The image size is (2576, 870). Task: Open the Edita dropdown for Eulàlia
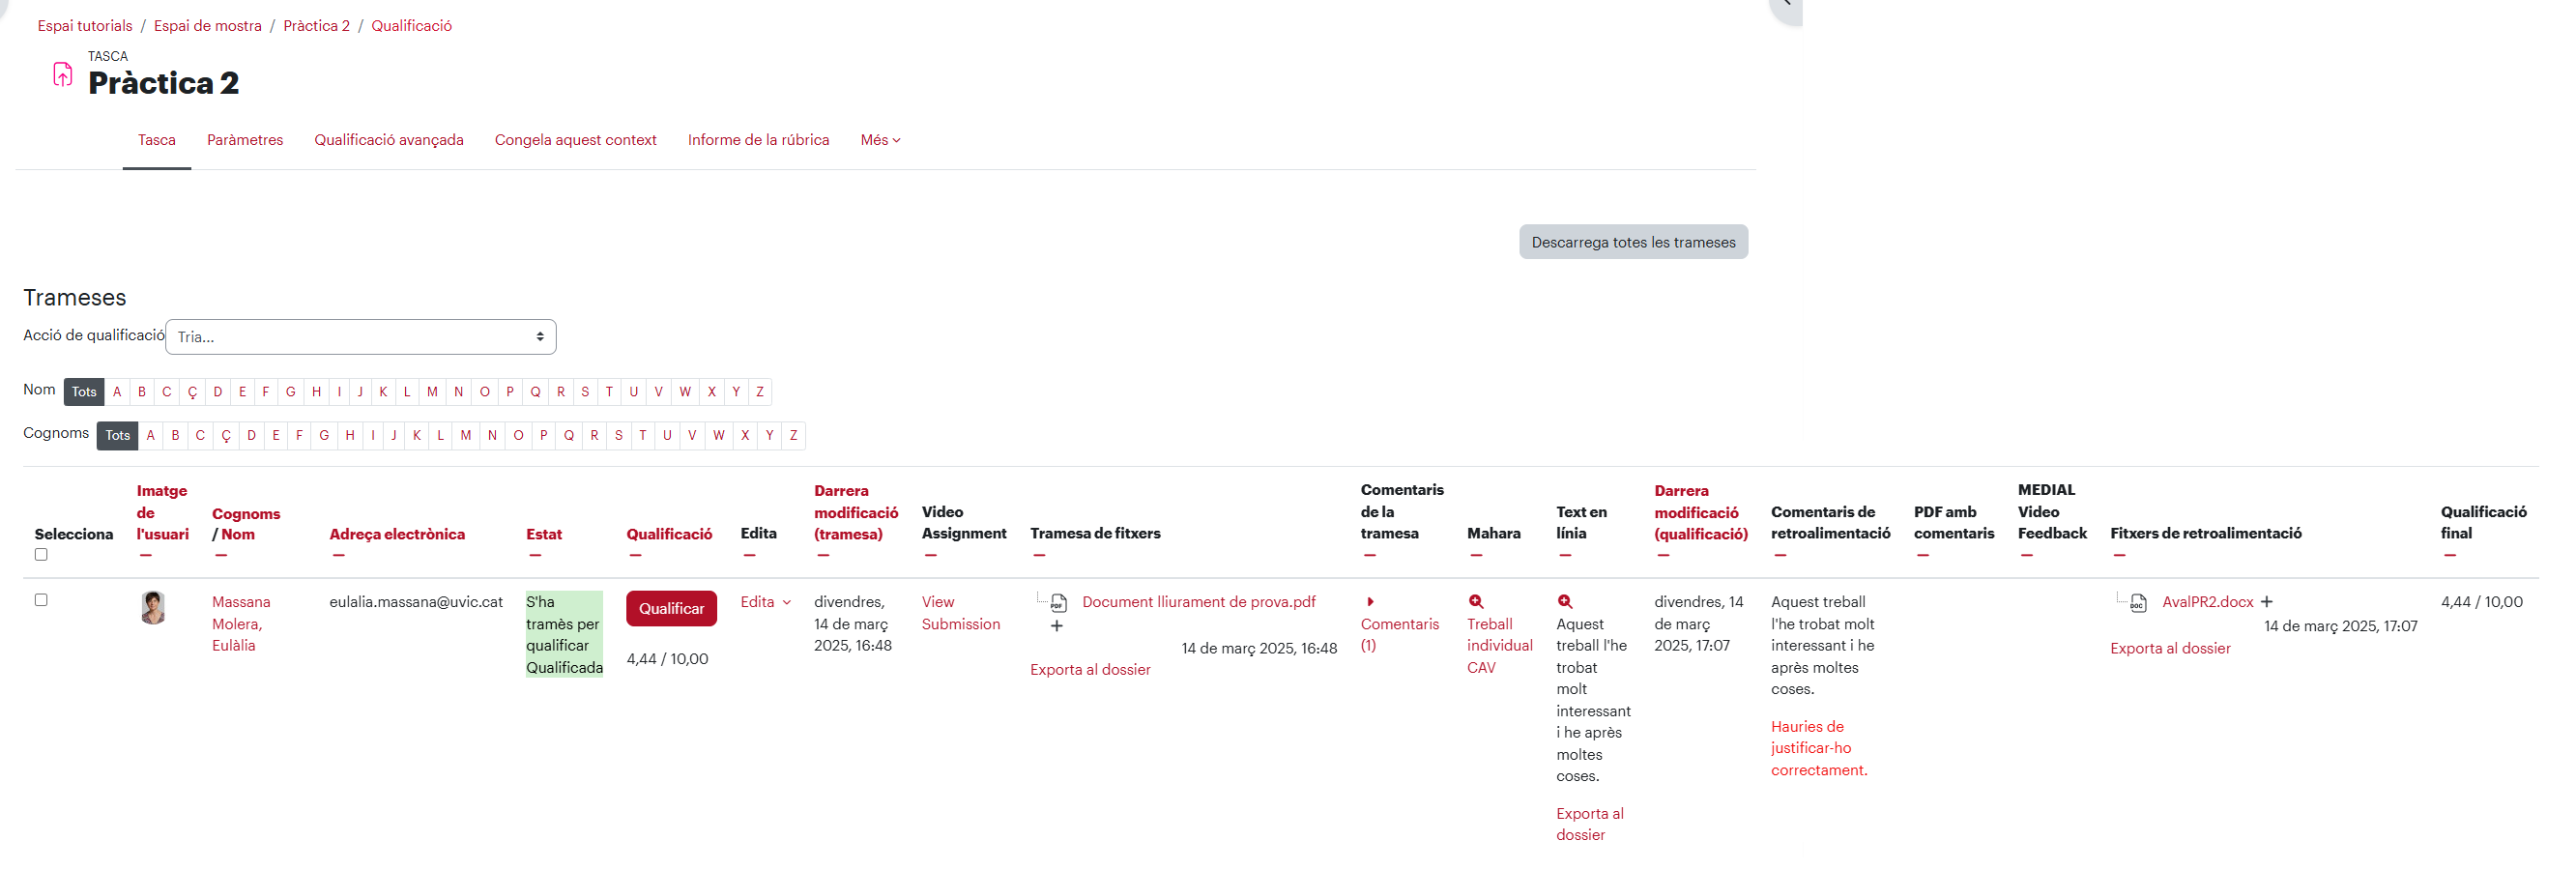click(766, 602)
